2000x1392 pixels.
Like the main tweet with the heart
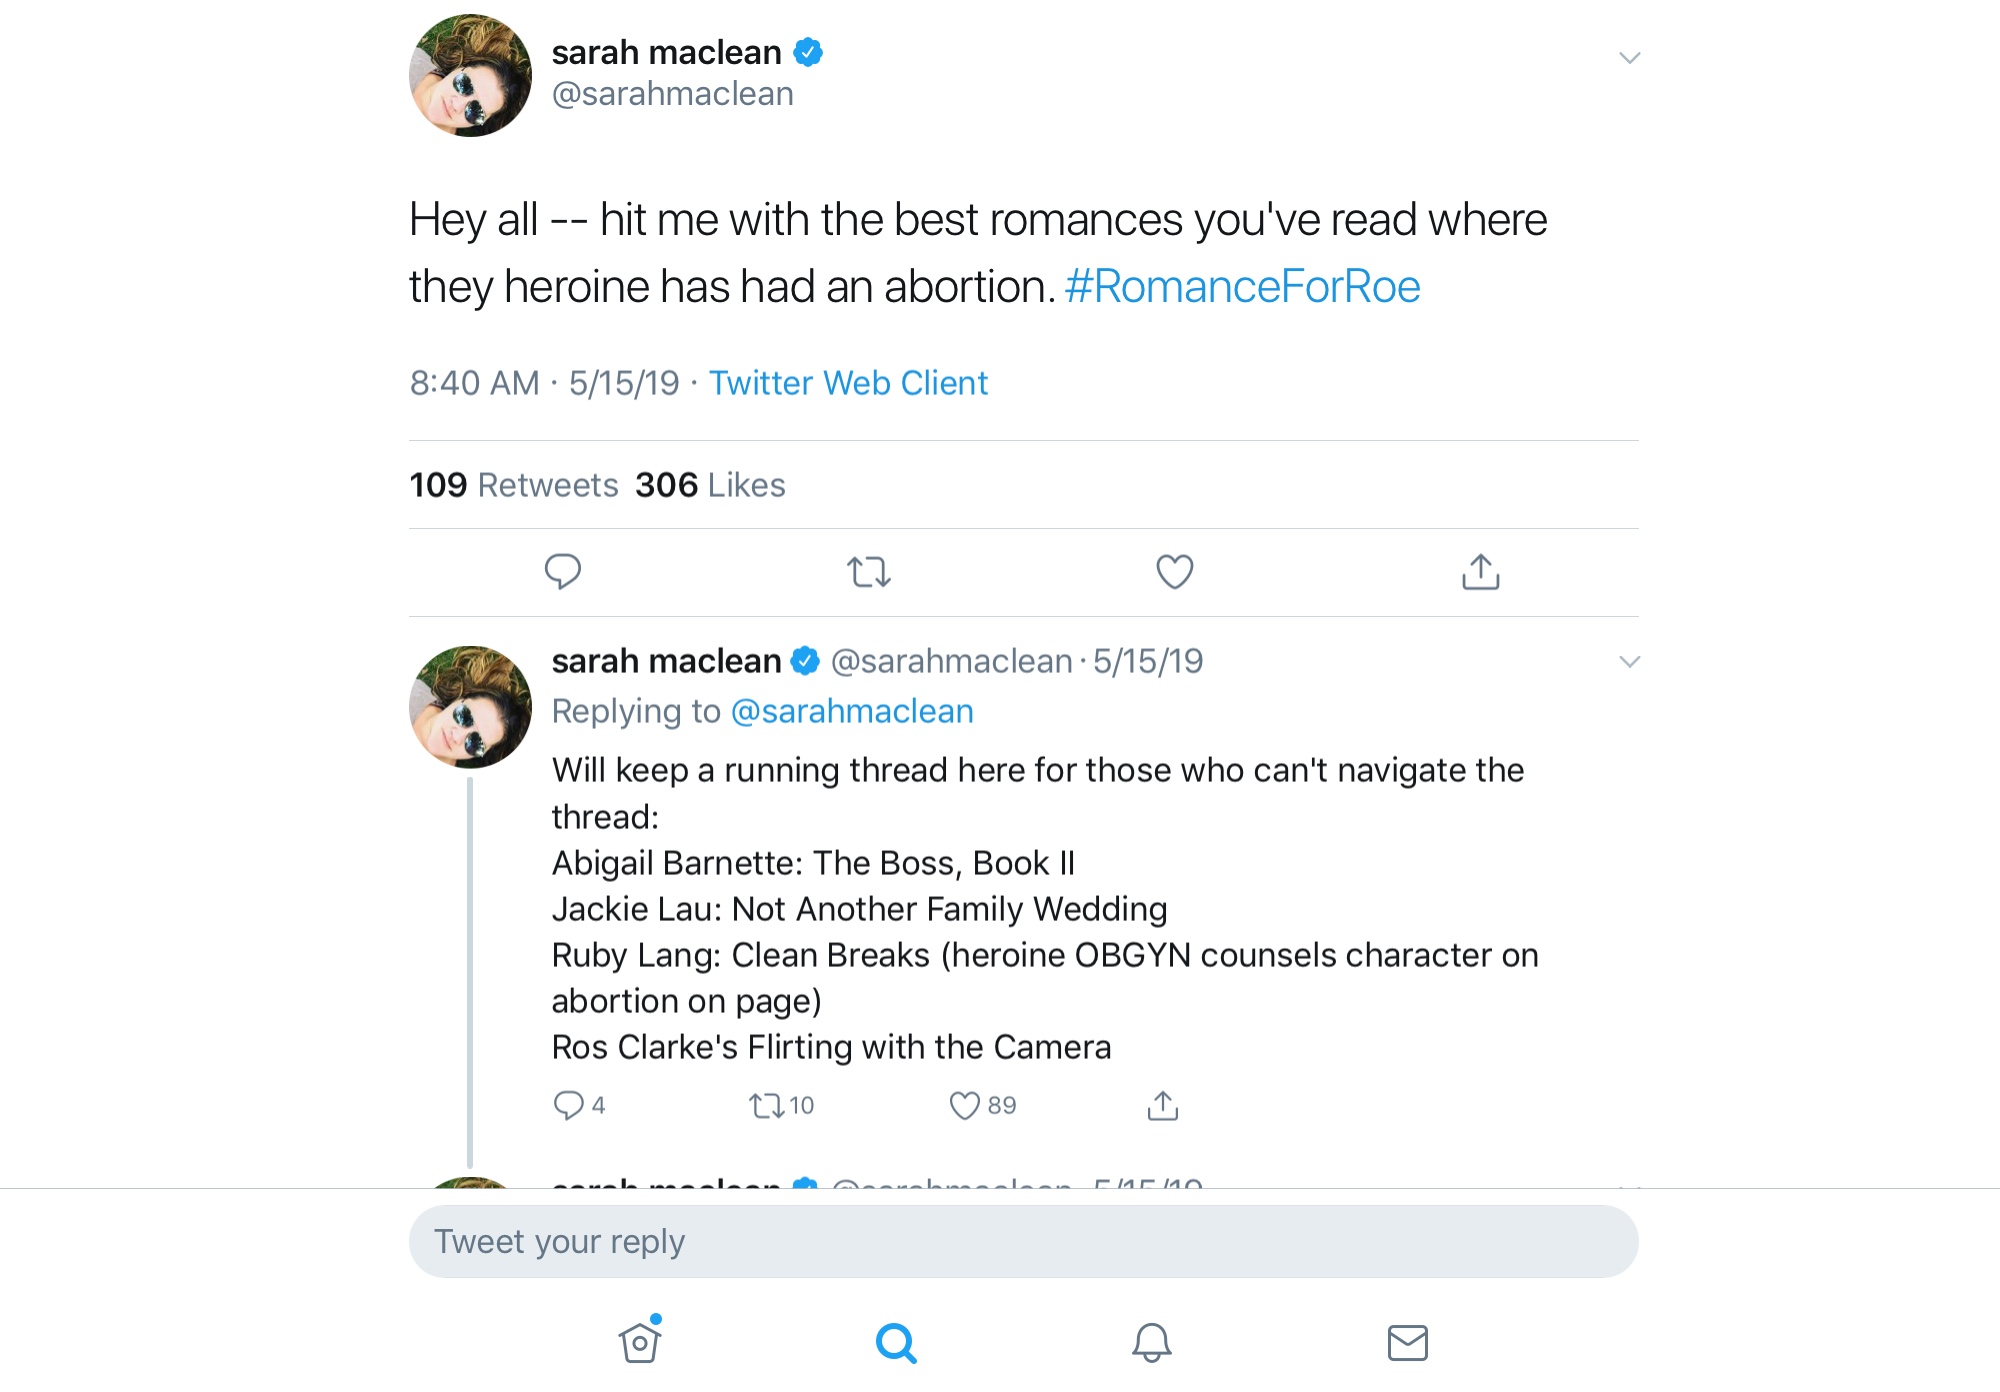click(x=1174, y=572)
